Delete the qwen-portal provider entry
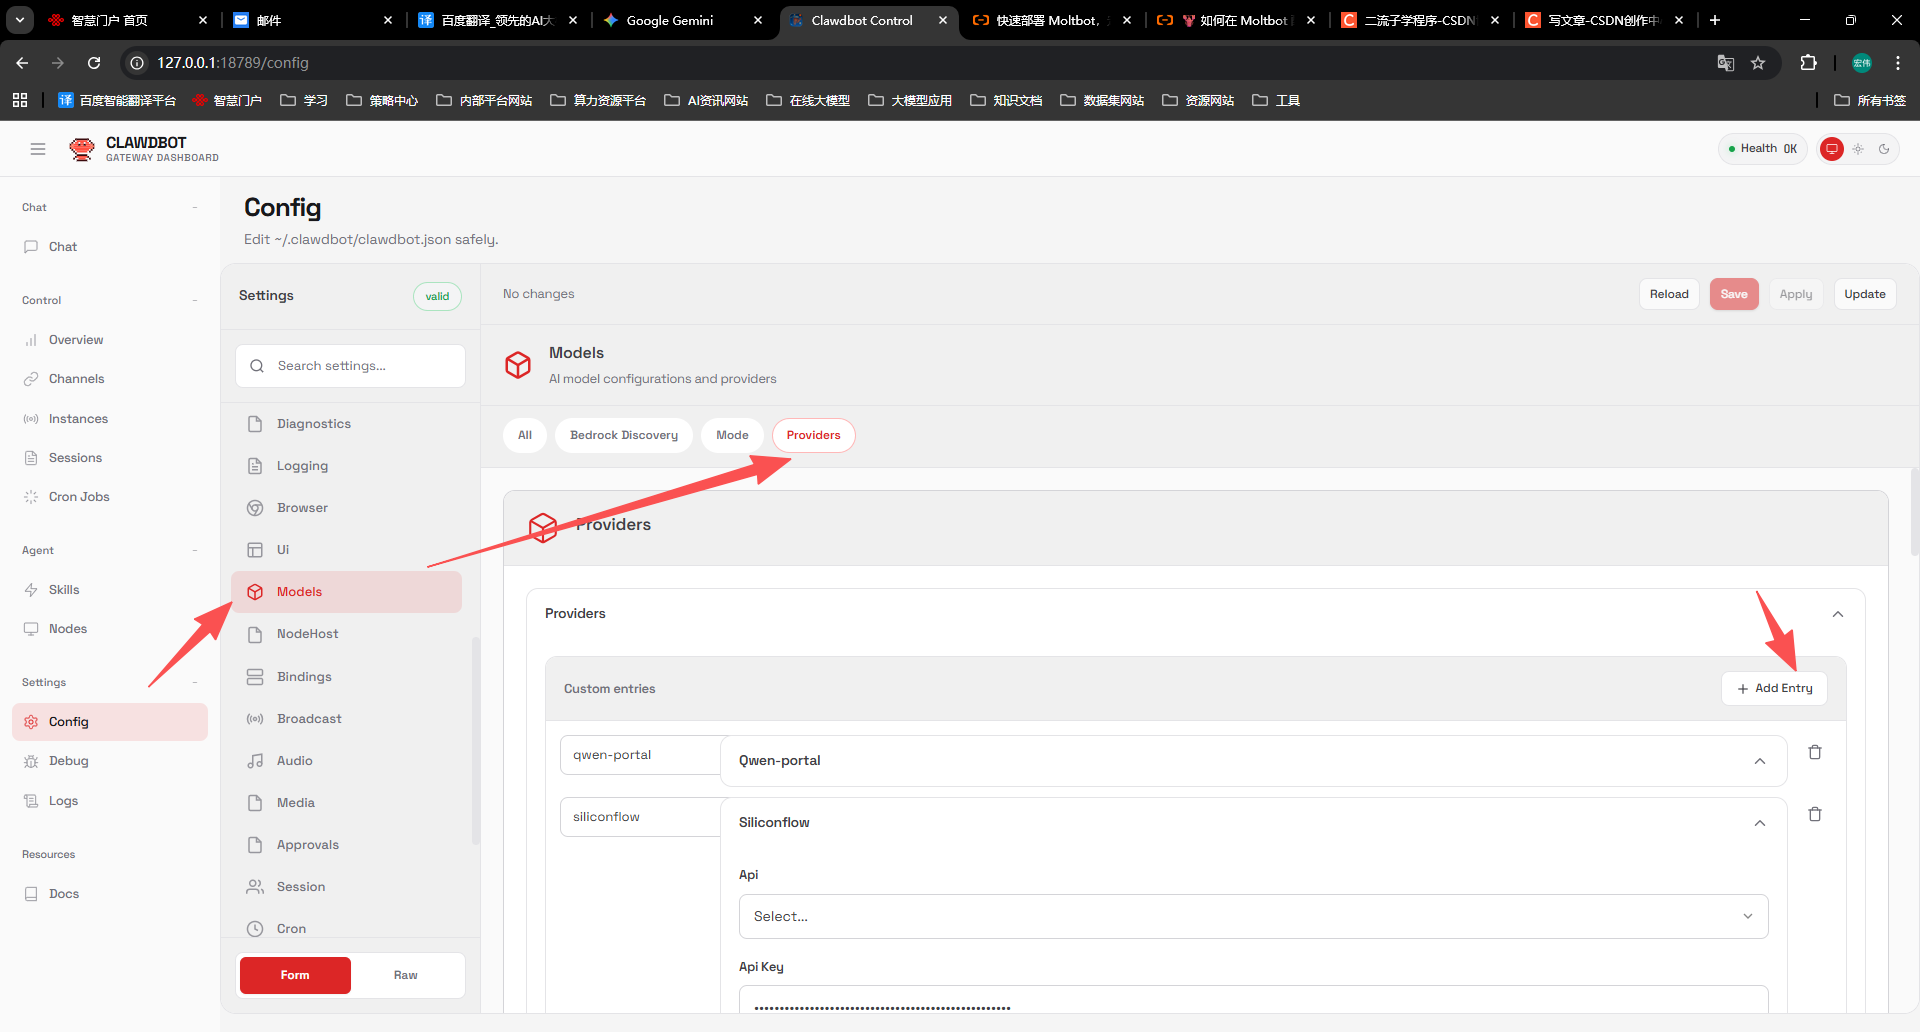The width and height of the screenshot is (1920, 1032). pos(1815,752)
